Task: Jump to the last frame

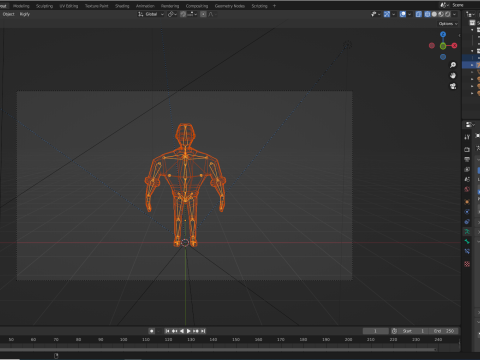Action: pyautogui.click(x=203, y=331)
